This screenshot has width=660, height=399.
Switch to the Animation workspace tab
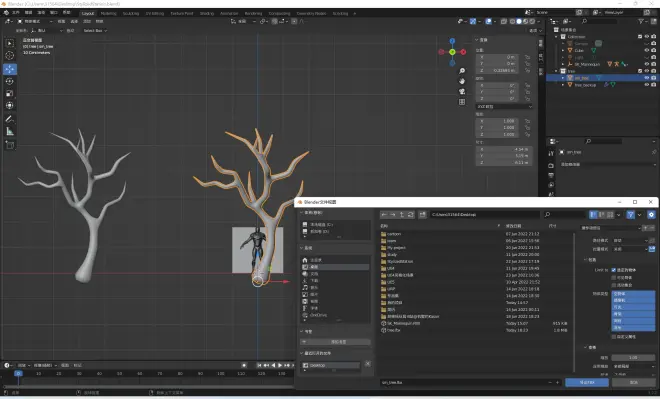click(229, 13)
